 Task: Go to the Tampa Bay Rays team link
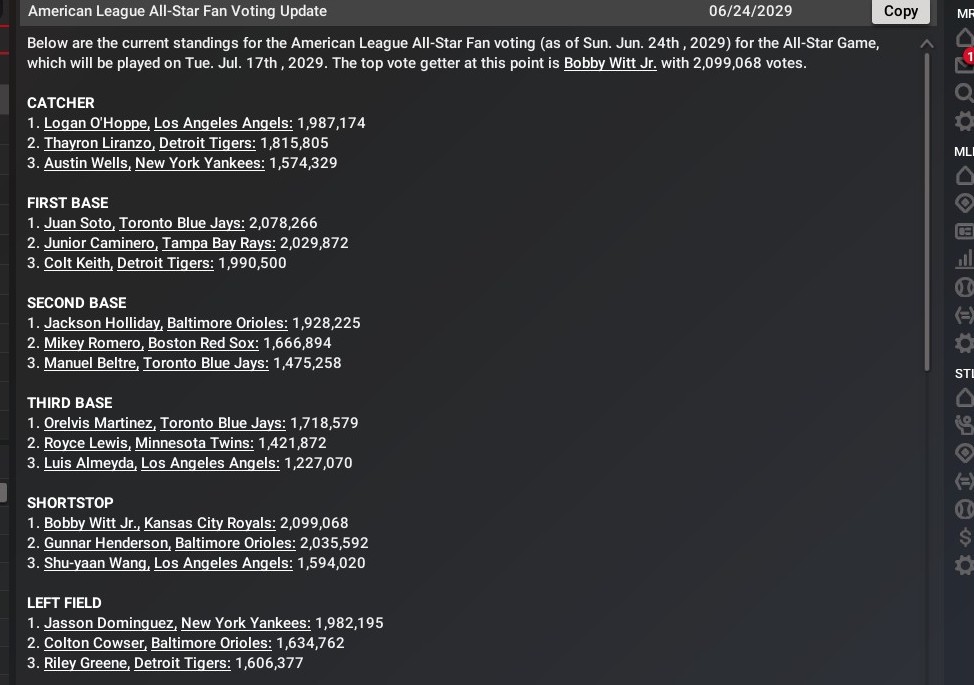pos(219,243)
